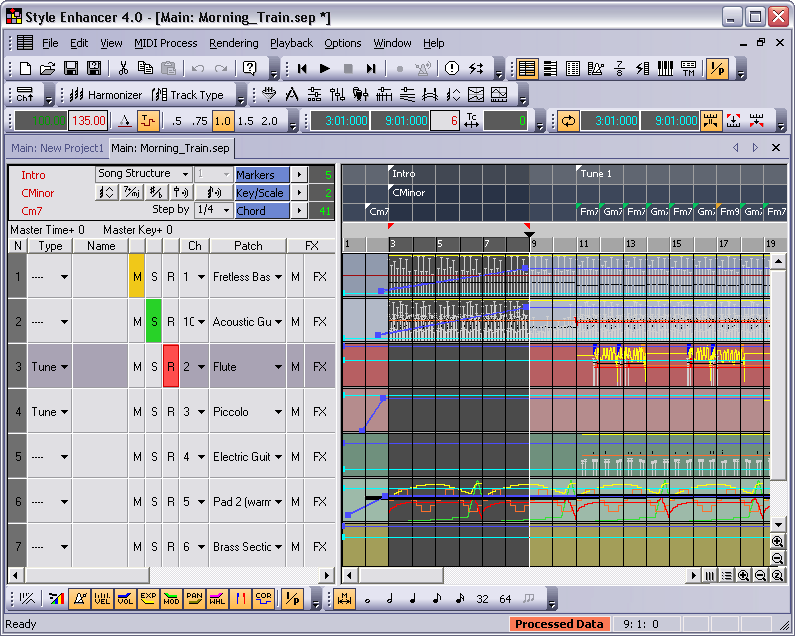Click the 135.00 tempo field
Viewport: 795px width, 636px height.
pyautogui.click(x=88, y=121)
